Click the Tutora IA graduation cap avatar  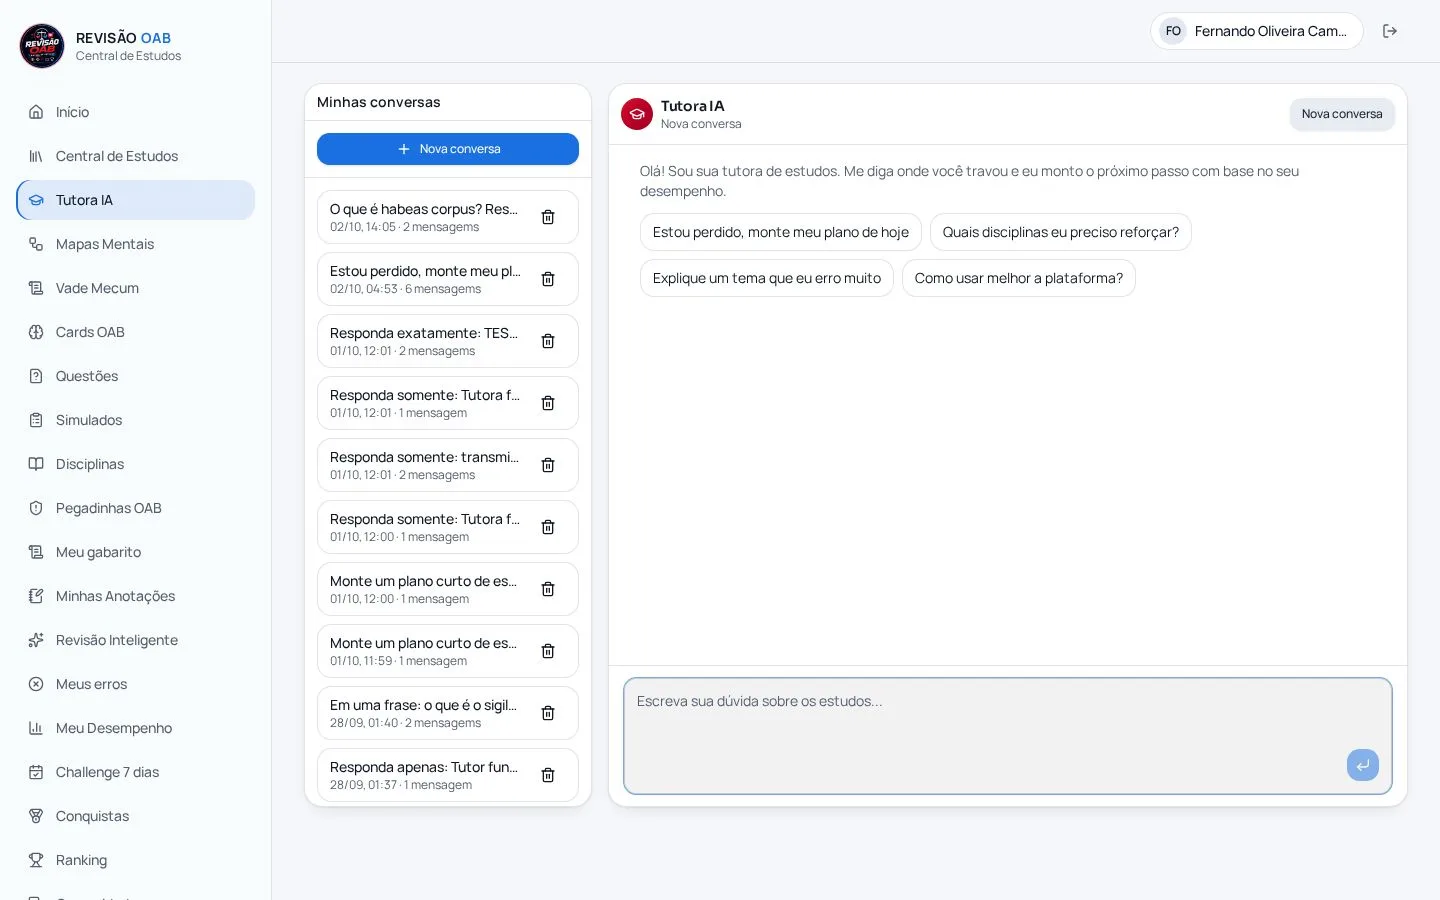click(x=637, y=114)
